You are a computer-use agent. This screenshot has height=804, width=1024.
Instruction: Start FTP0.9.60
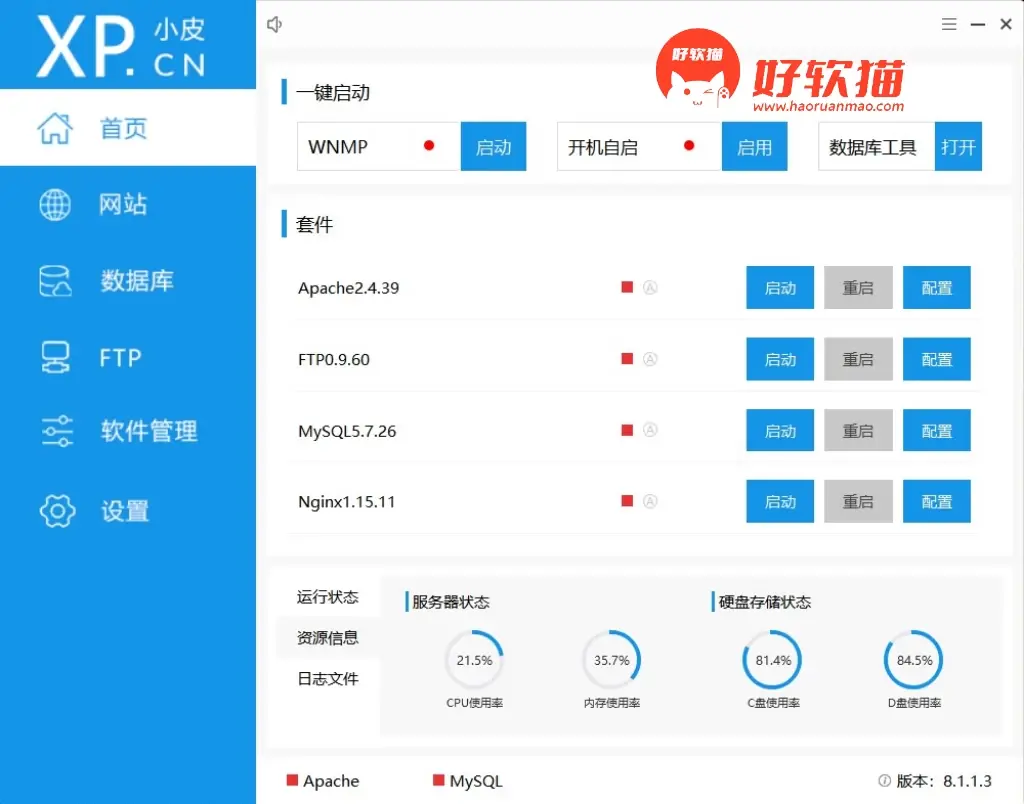click(780, 359)
